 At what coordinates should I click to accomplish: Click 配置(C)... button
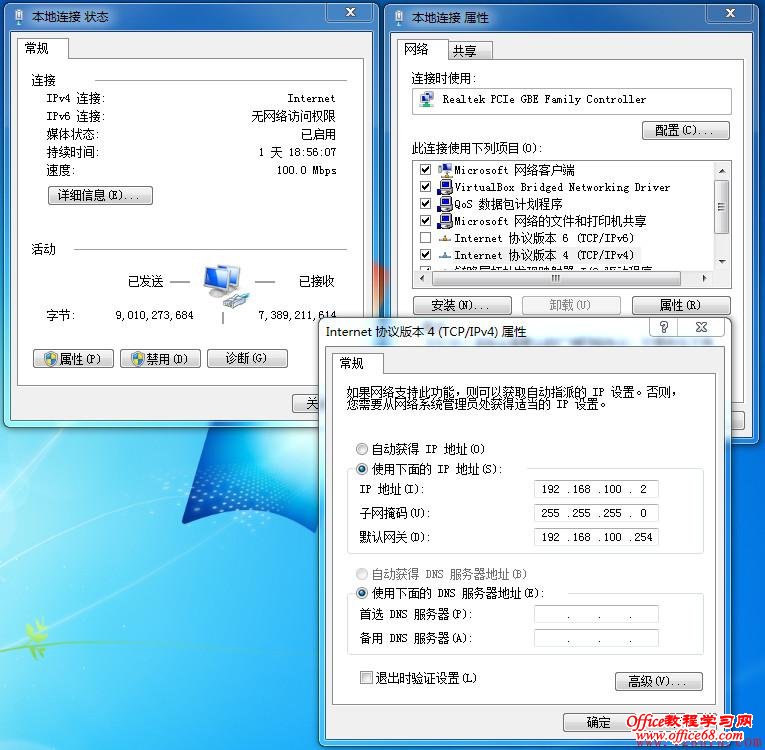click(x=685, y=130)
